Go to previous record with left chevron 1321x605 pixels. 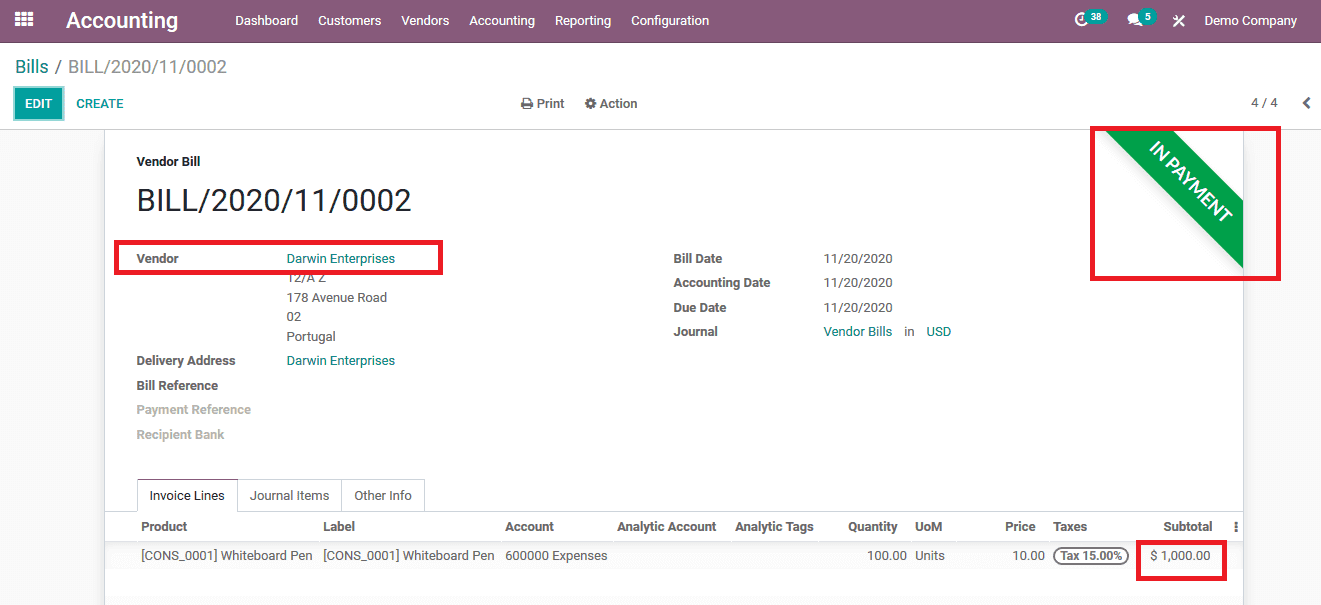(x=1306, y=103)
